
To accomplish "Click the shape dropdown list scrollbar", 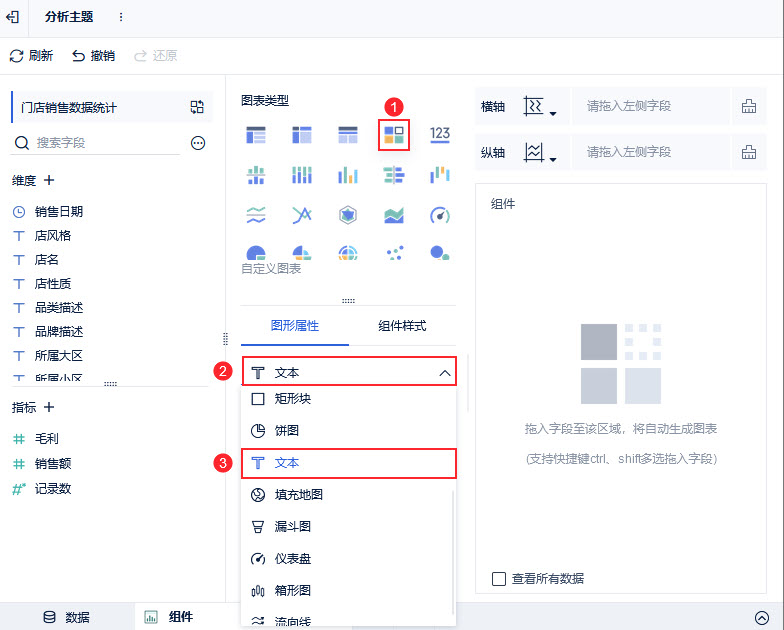I will pyautogui.click(x=453, y=552).
